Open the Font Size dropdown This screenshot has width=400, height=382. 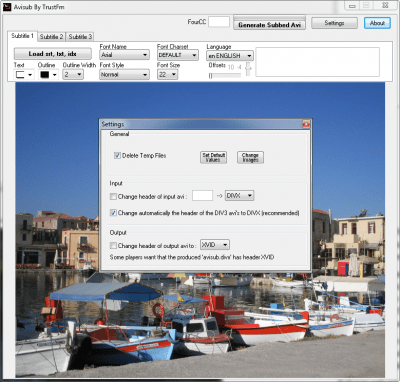coord(167,75)
